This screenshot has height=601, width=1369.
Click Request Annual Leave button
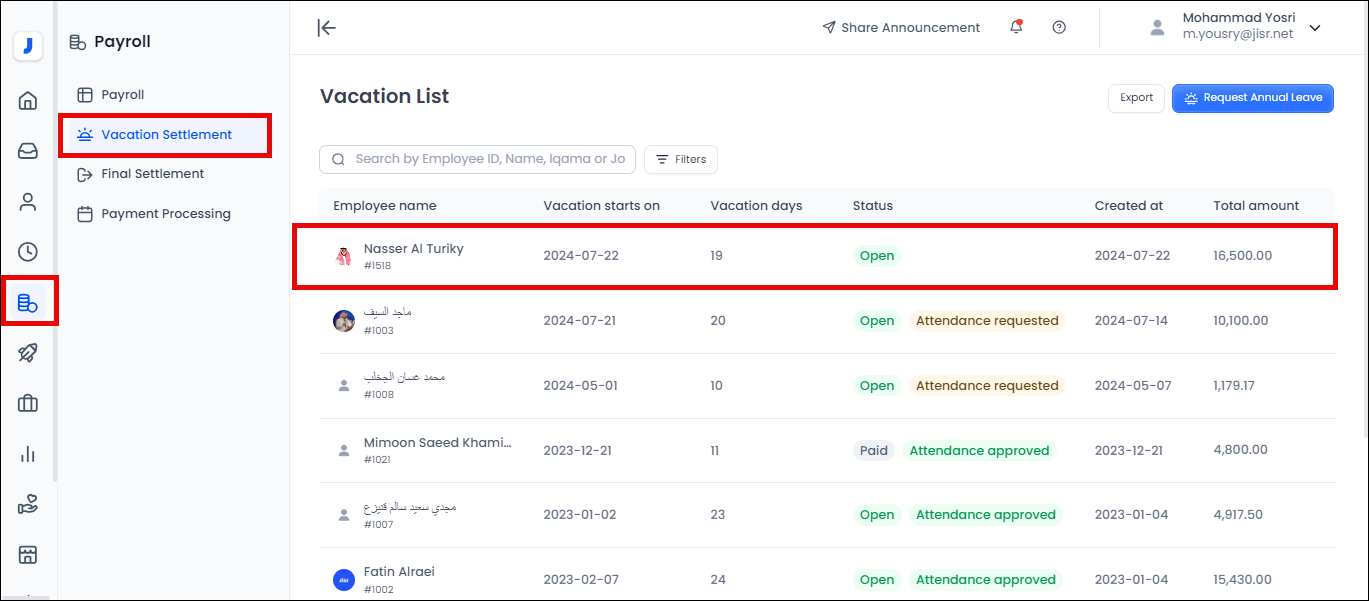point(1252,98)
